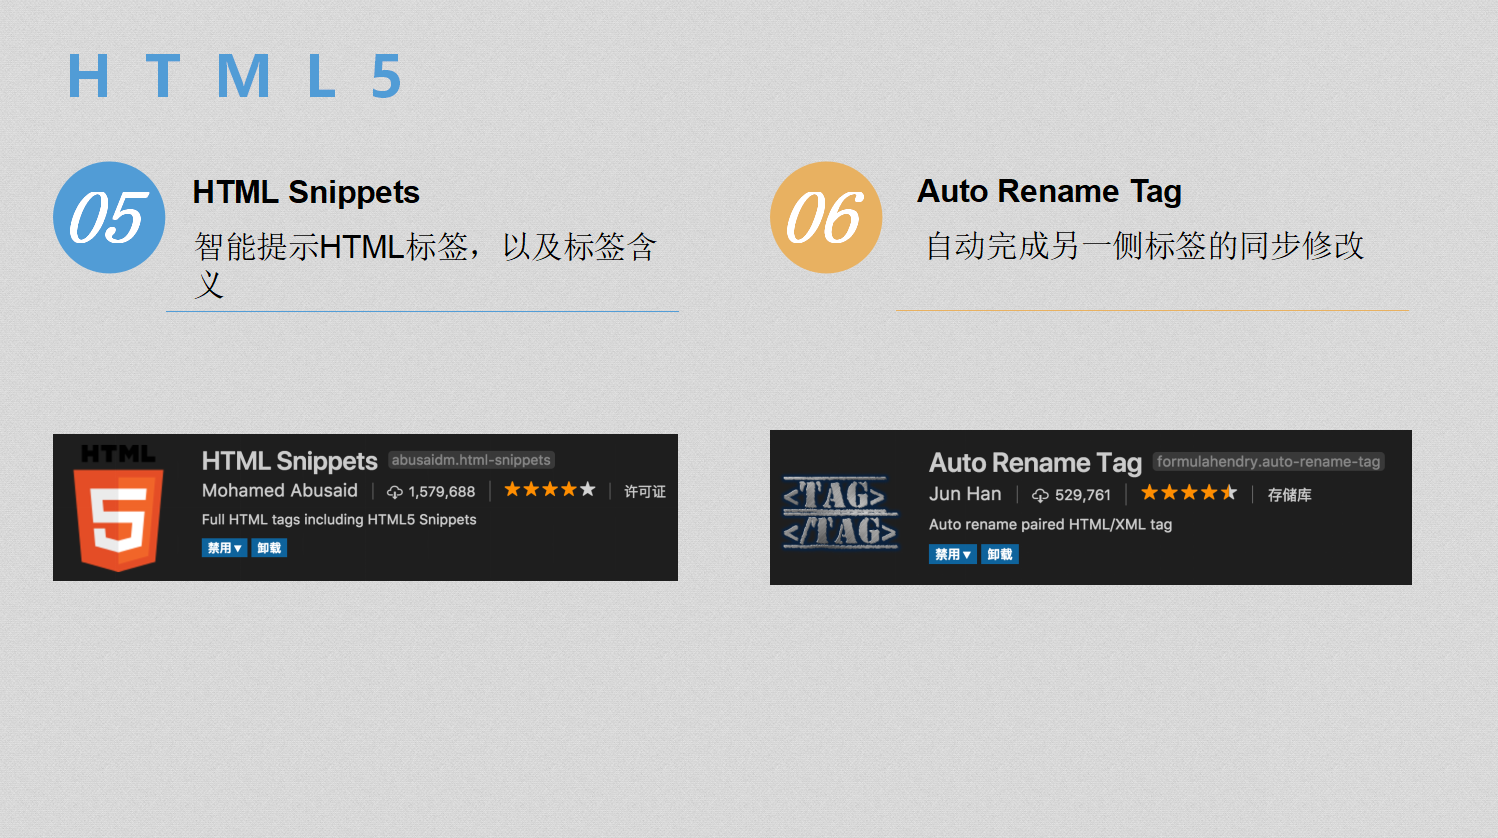Open the 存储库 repository link

pos(1290,494)
